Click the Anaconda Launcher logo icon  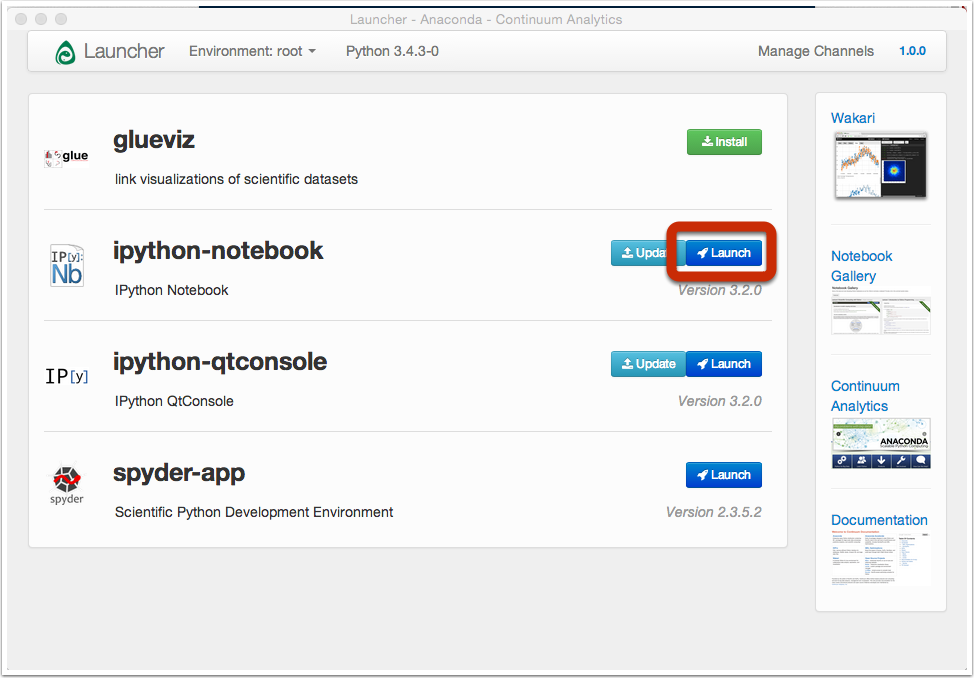pyautogui.click(x=65, y=52)
